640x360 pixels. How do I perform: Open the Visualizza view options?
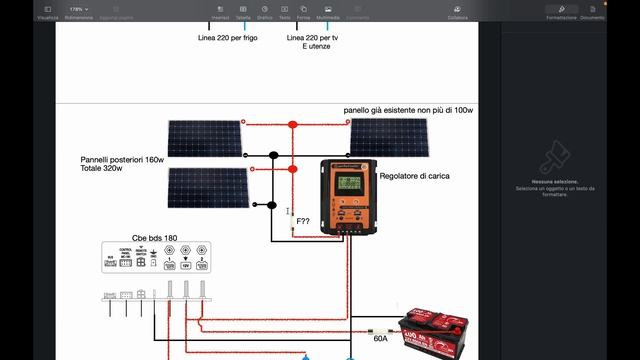pos(47,12)
